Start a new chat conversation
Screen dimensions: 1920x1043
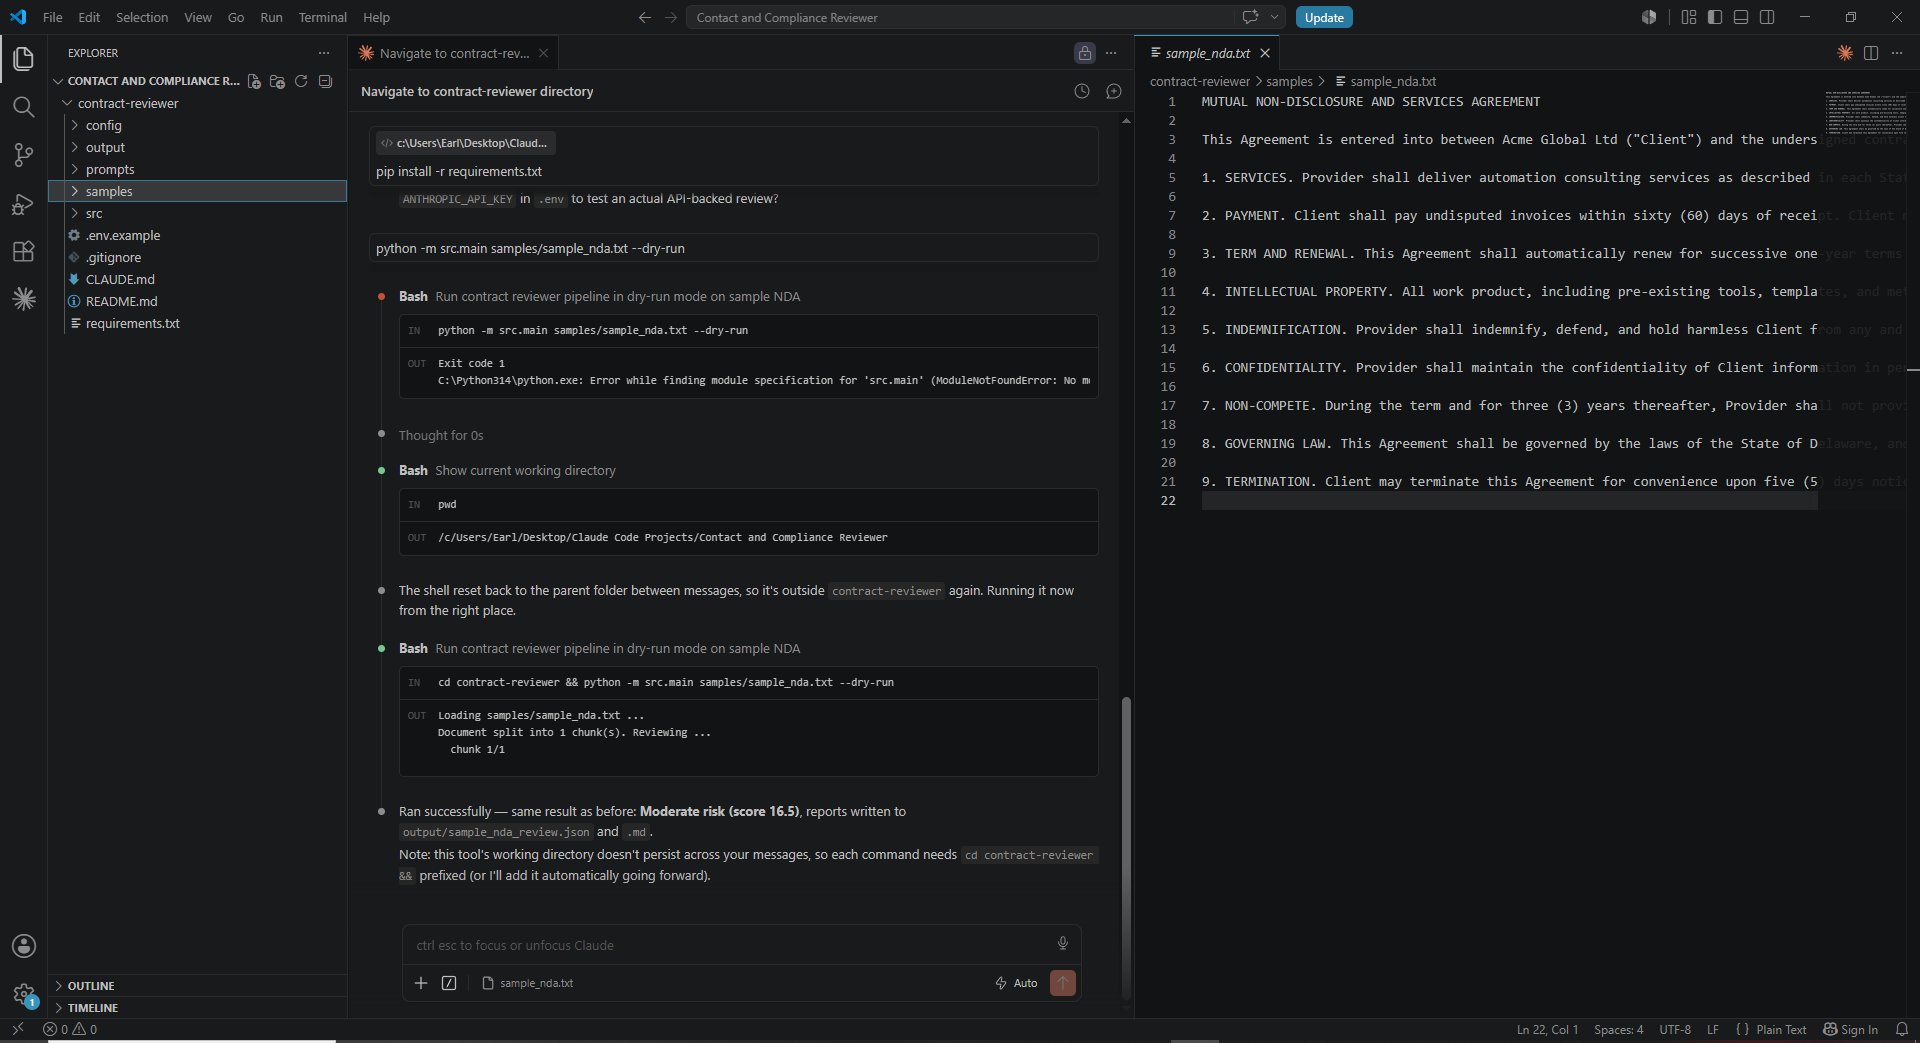pos(1114,91)
